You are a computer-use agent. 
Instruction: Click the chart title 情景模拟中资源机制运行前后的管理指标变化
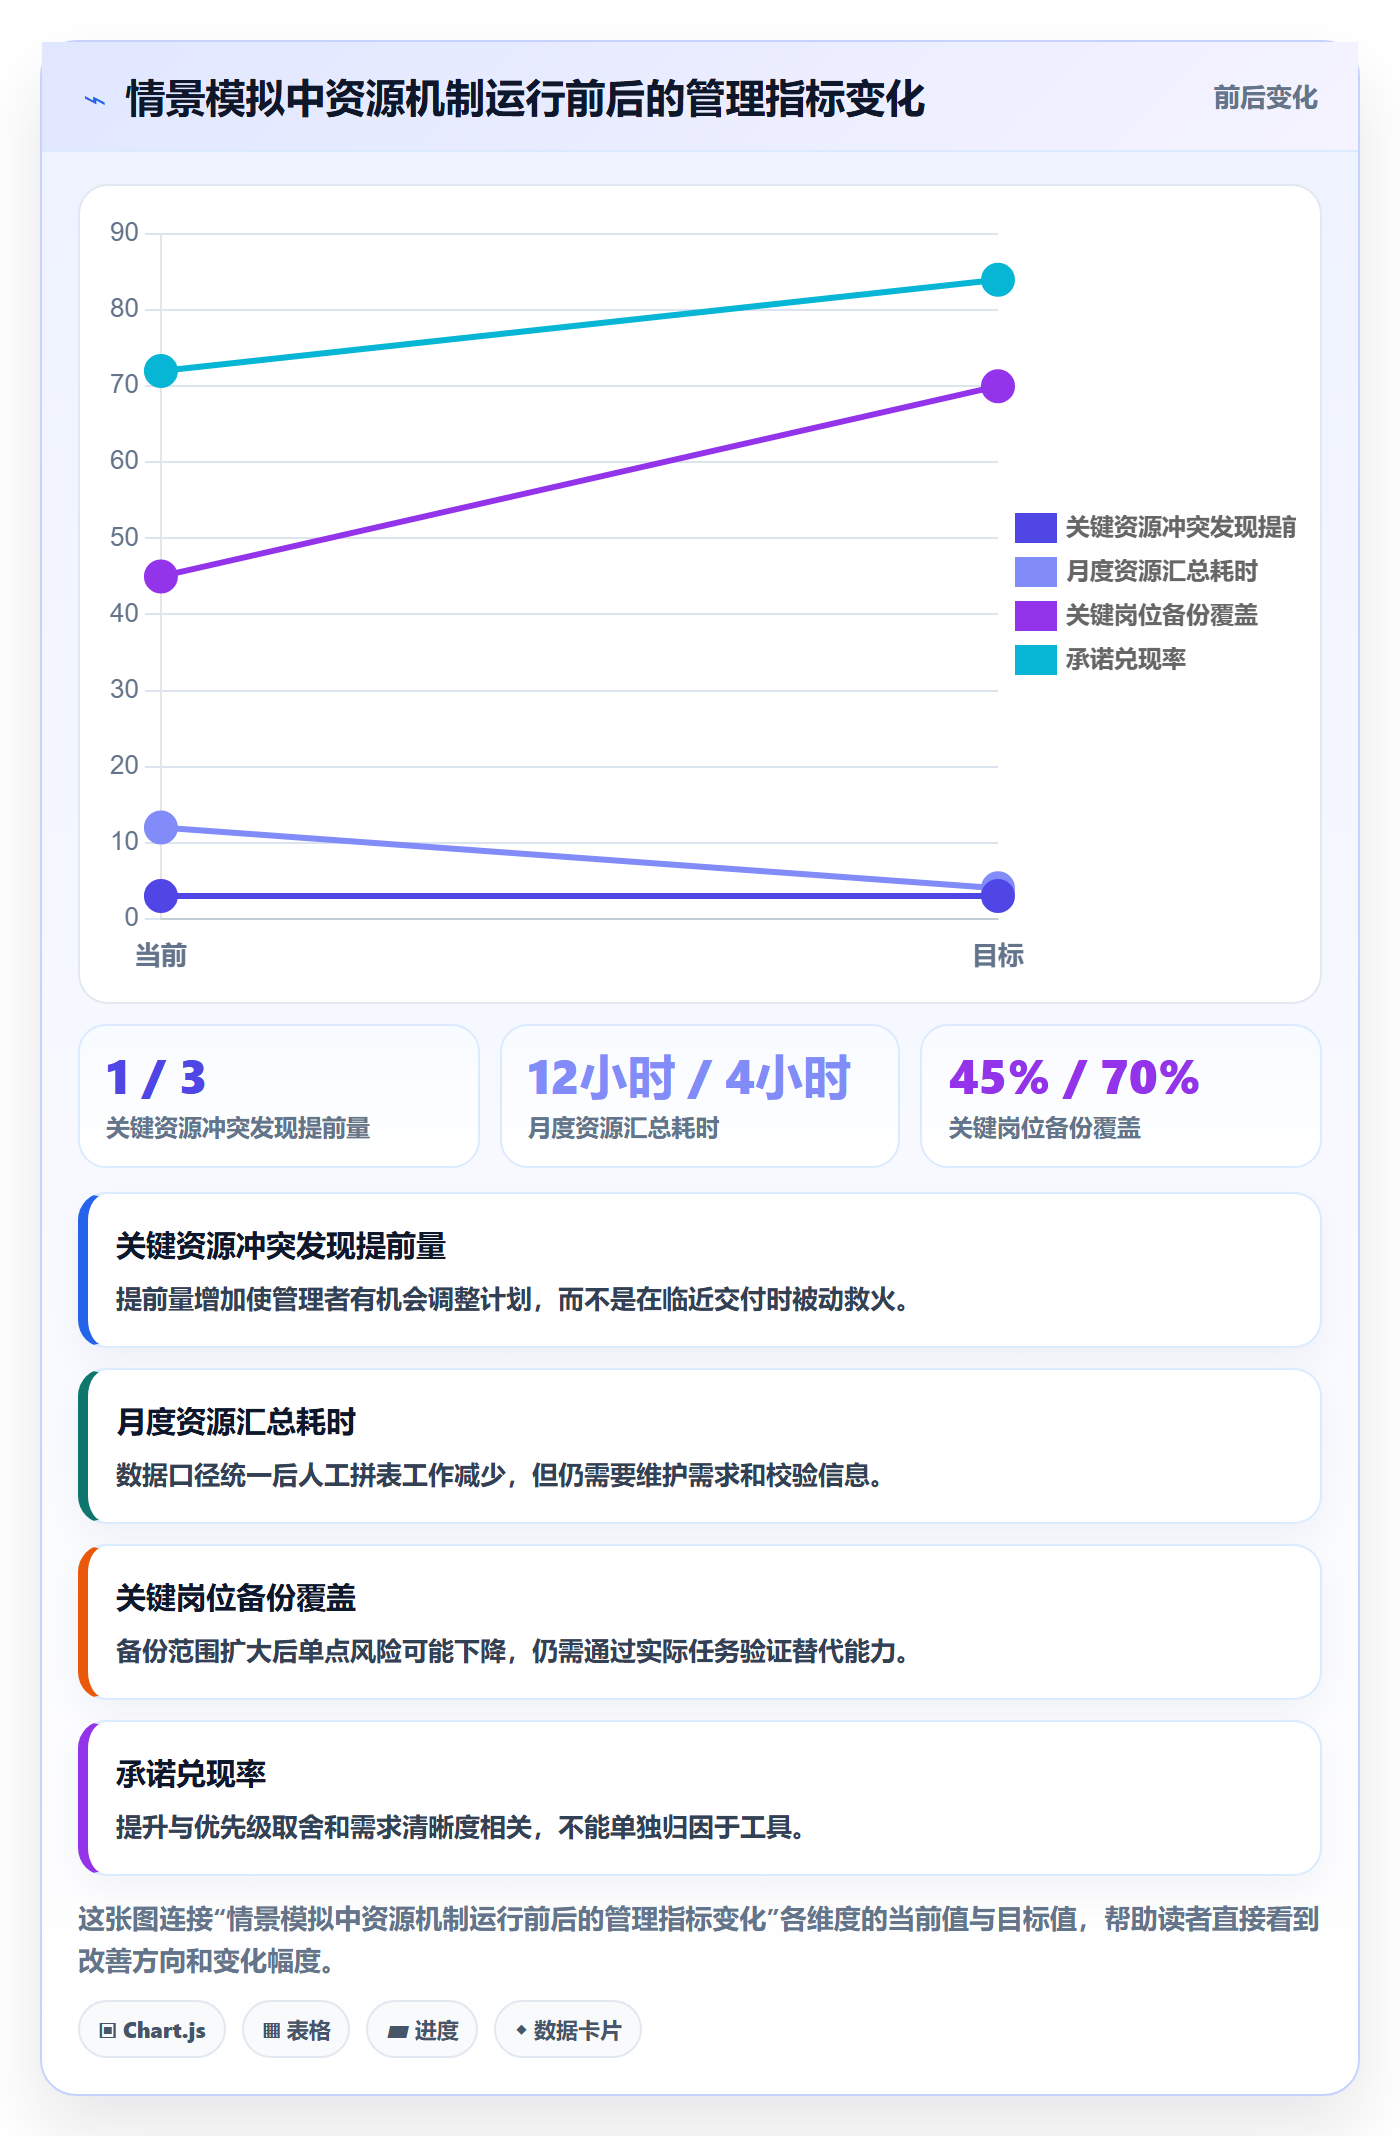[525, 99]
